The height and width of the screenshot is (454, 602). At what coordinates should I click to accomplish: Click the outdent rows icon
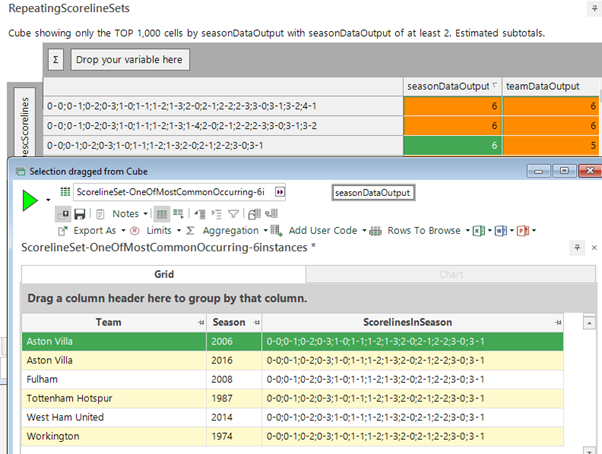click(x=200, y=214)
